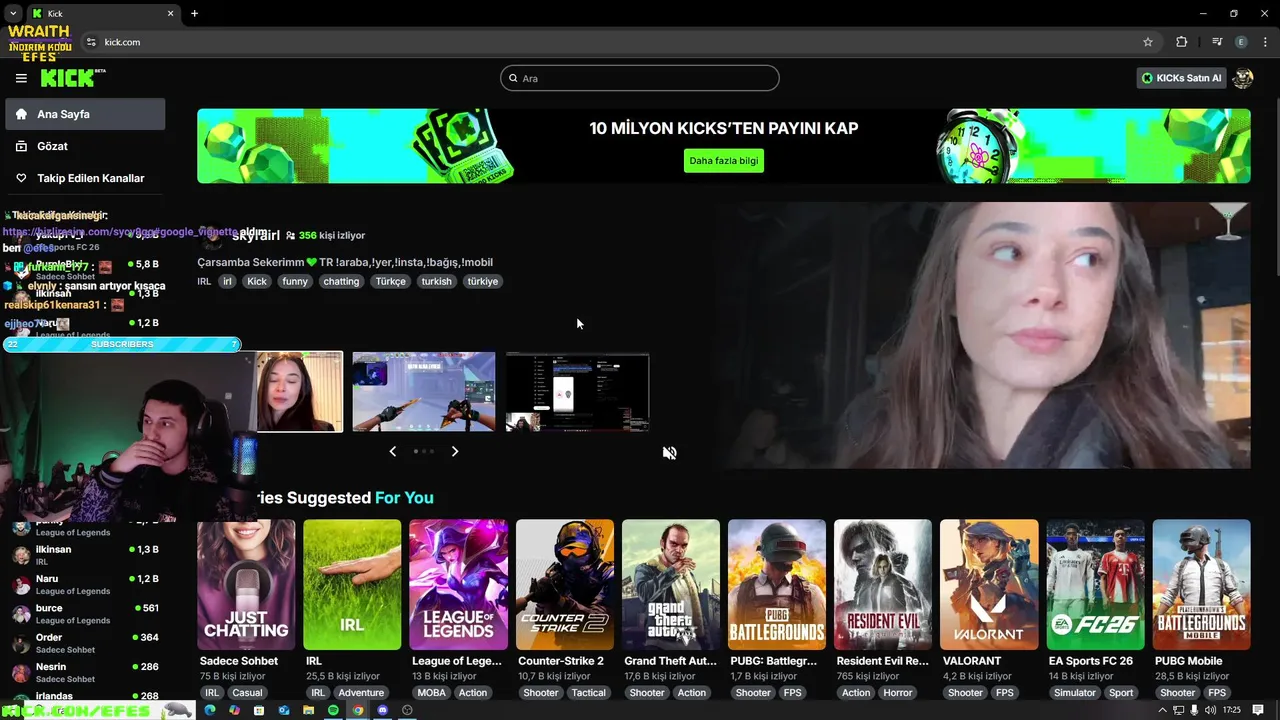The width and height of the screenshot is (1280, 720).
Task: Open Spotify from the taskbar
Action: pos(333,710)
